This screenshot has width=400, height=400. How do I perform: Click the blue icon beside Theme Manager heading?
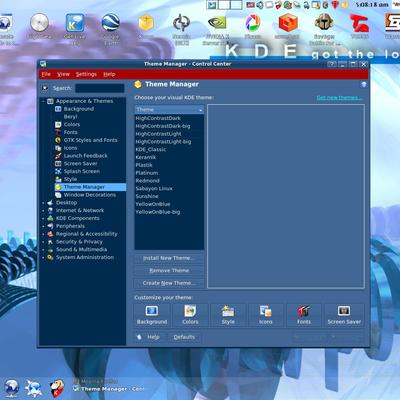click(x=363, y=85)
